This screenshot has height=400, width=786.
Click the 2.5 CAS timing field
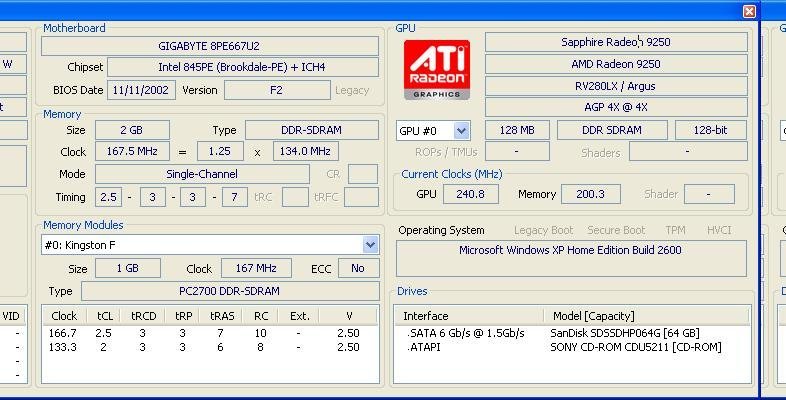click(x=108, y=197)
